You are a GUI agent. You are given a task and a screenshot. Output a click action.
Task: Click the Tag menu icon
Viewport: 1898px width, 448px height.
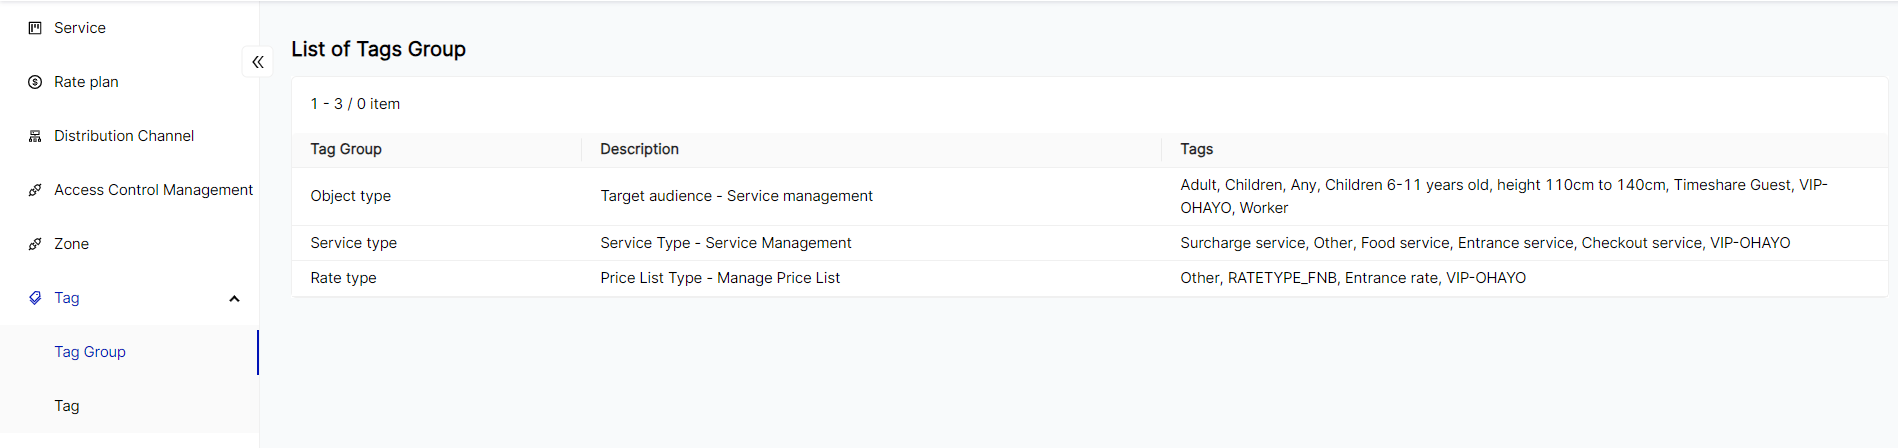[x=35, y=298]
